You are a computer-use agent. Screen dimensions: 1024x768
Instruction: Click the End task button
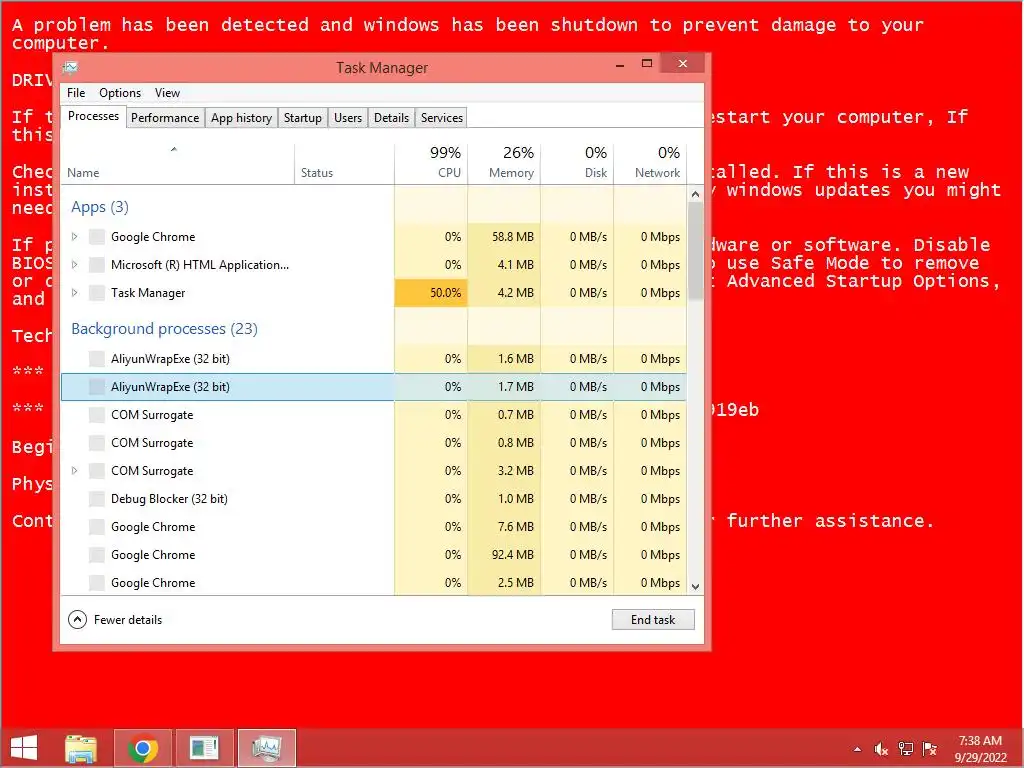click(653, 620)
